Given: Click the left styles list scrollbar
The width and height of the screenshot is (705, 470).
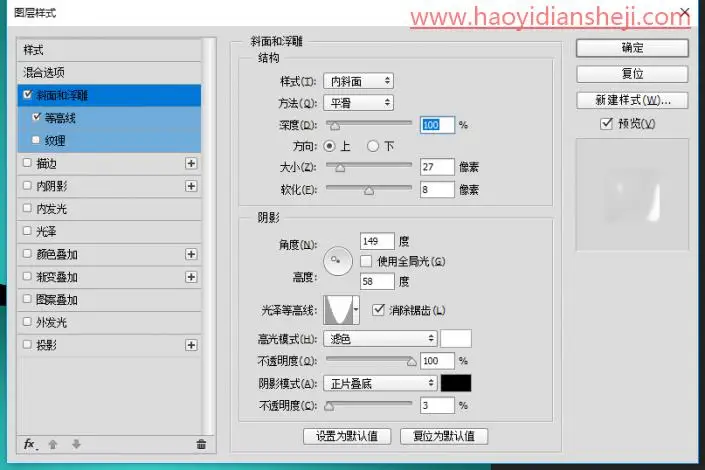Looking at the screenshot, I should pyautogui.click(x=207, y=236).
